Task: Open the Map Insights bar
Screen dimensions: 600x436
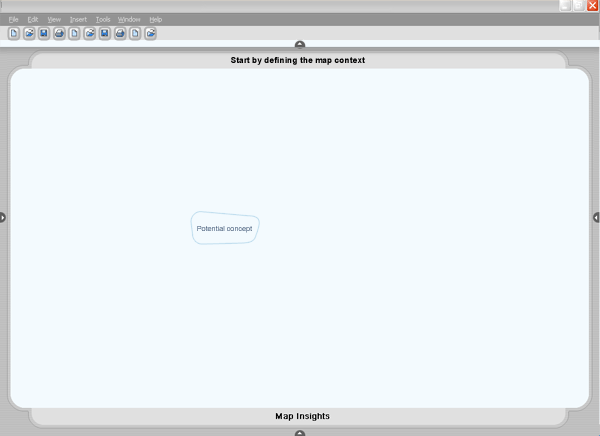Action: pyautogui.click(x=302, y=416)
